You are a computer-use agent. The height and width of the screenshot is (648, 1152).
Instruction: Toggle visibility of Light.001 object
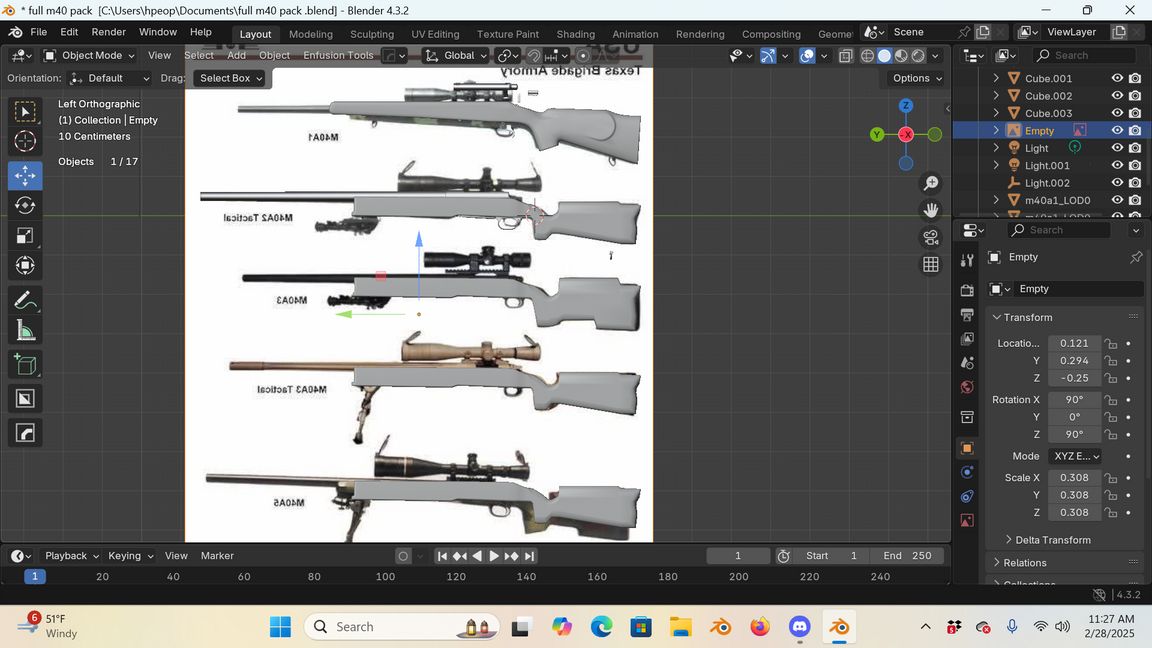[x=1118, y=165]
